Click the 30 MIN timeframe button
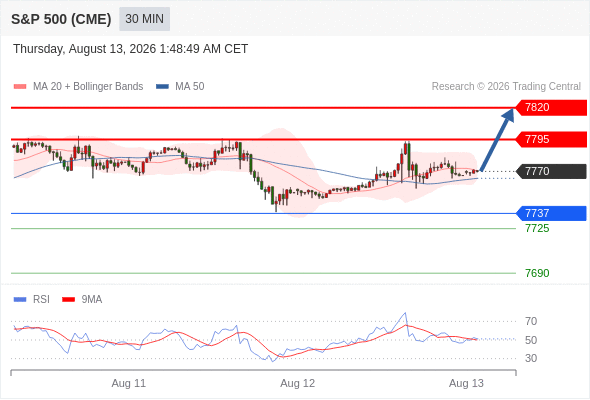590x400 pixels. point(144,19)
